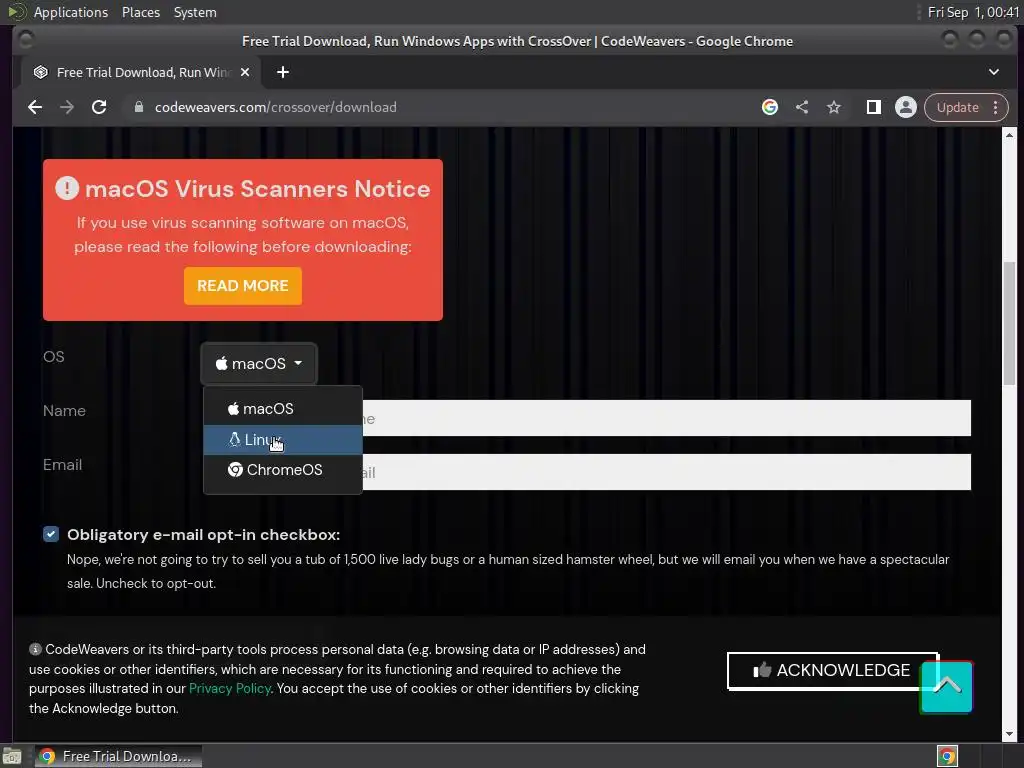The image size is (1024, 768).
Task: Open the Places menu
Action: (140, 12)
